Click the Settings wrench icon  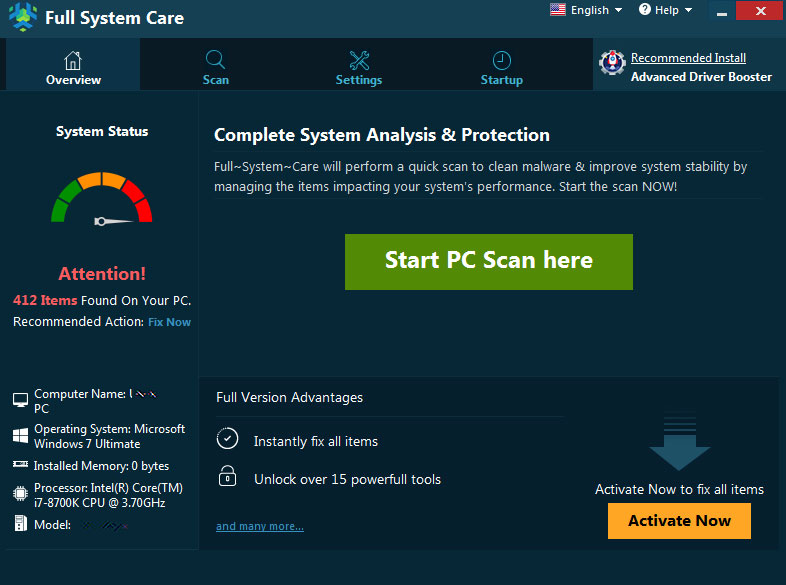tap(359, 60)
